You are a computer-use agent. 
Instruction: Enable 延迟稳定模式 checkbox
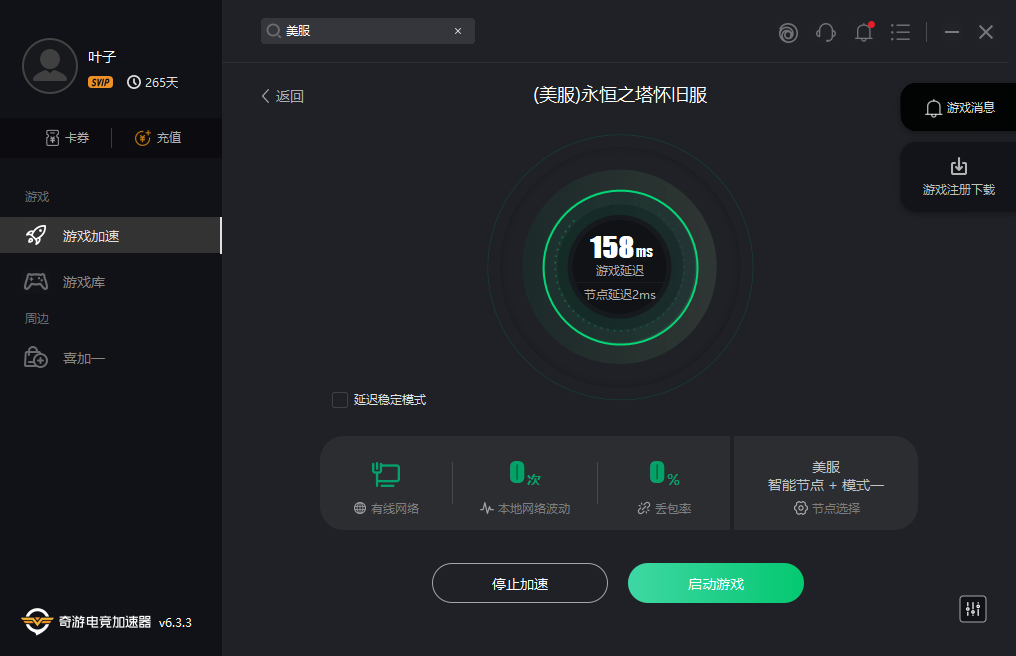pyautogui.click(x=340, y=400)
